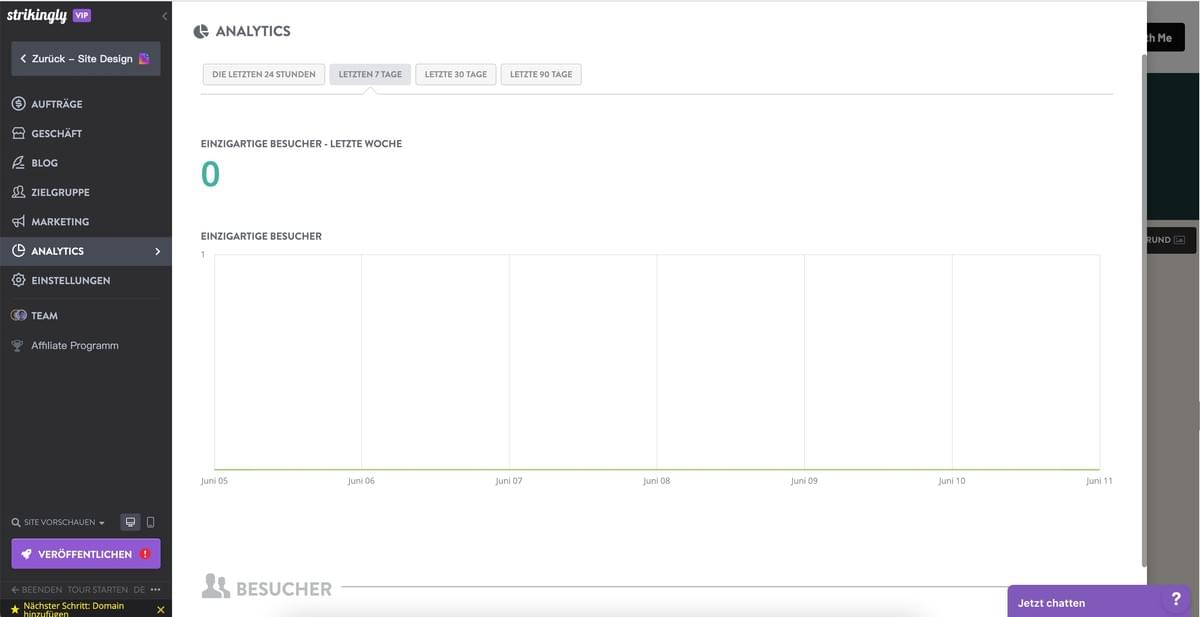Open Einstellungen gear settings
Image resolution: width=1200 pixels, height=617 pixels.
[x=86, y=281]
